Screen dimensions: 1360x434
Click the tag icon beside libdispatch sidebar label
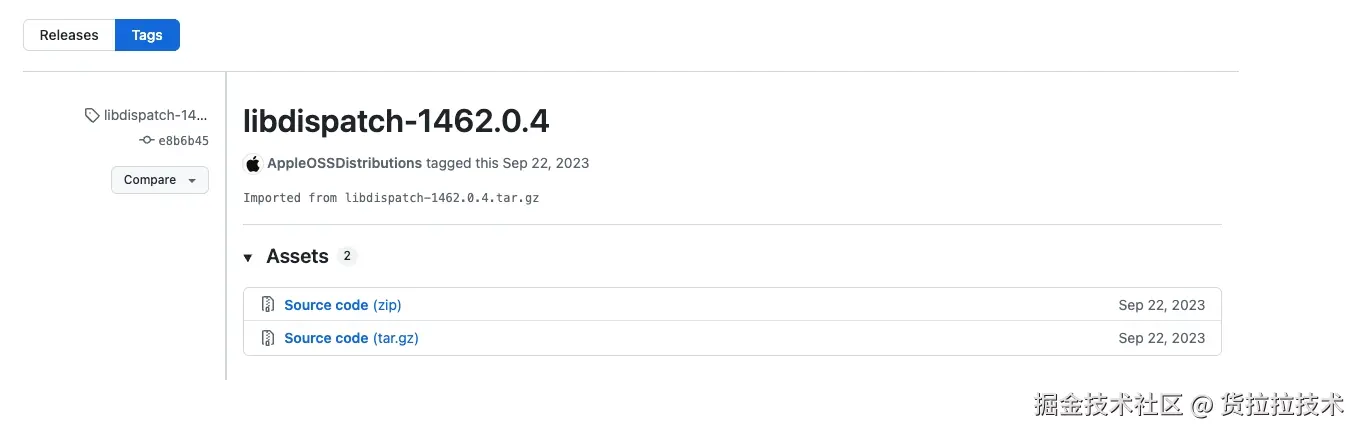coord(92,116)
